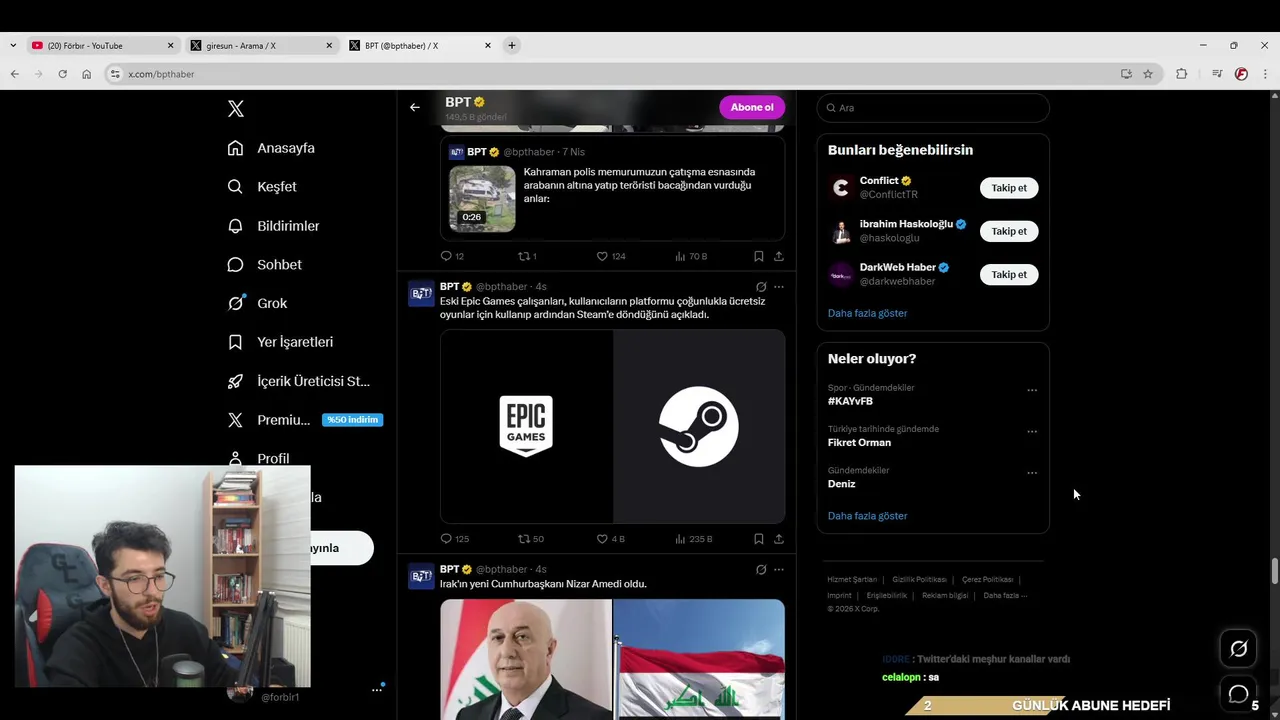Reply to the Epic Games post
The width and height of the screenshot is (1280, 720).
(x=454, y=539)
